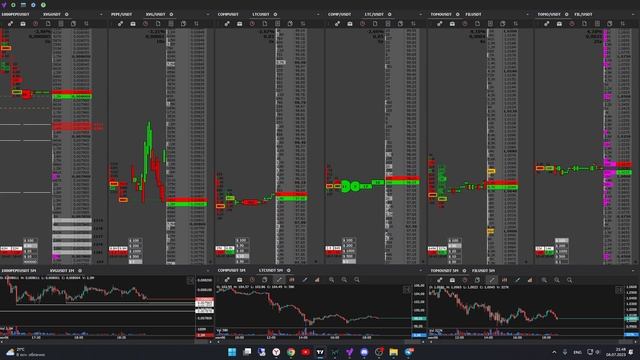Screen dimensions: 640x360
Task: Expand dropdown arrow of 1000PEPEUSDT panel header
Action: 101,14
